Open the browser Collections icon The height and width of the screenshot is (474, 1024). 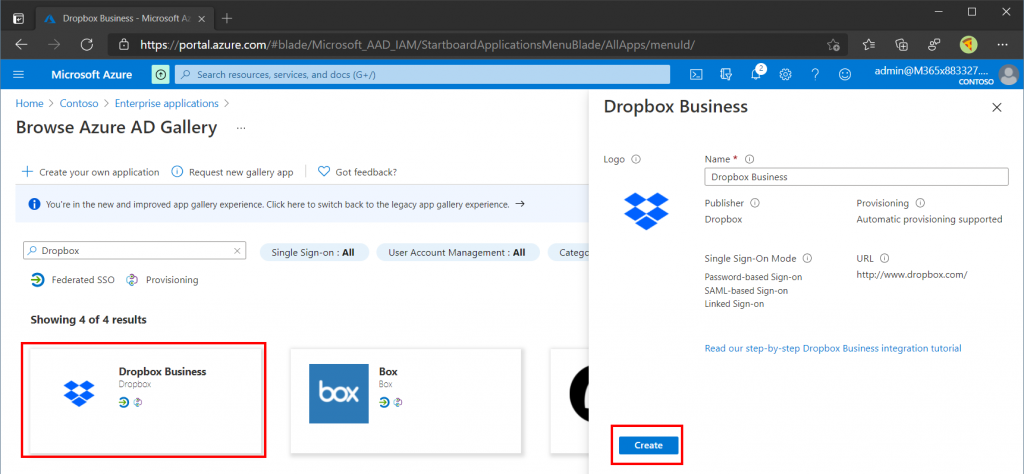click(x=902, y=44)
